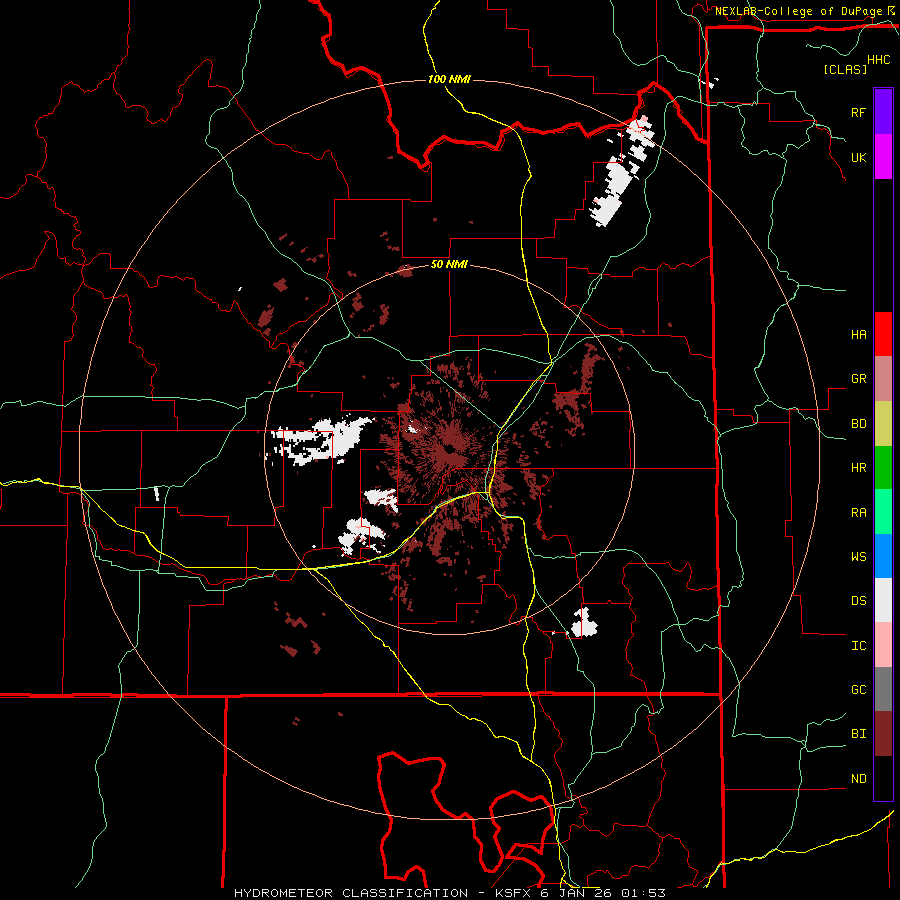900x900 pixels.
Task: Select the GC gray legend swatch
Action: [x=883, y=689]
